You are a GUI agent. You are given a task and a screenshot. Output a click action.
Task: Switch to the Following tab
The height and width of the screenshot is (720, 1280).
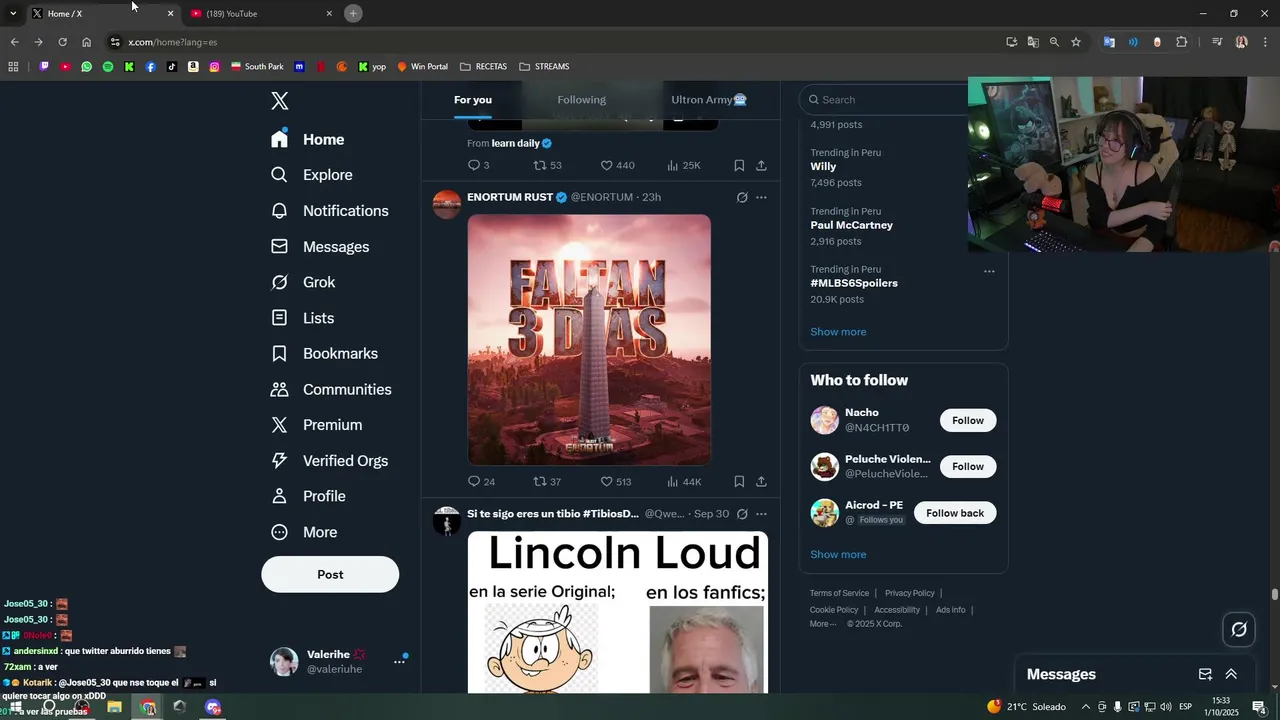coord(582,100)
